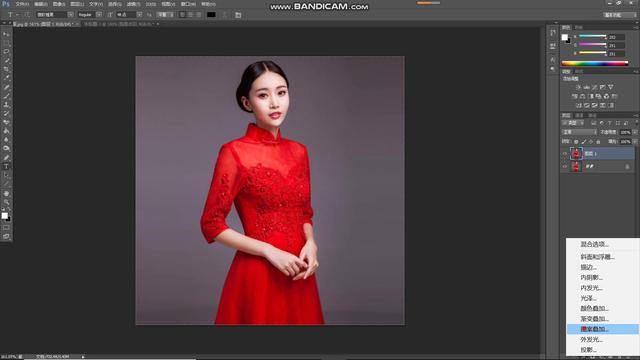The width and height of the screenshot is (640, 360).
Task: Select the Magic Wand tool
Action: [x=6, y=60]
